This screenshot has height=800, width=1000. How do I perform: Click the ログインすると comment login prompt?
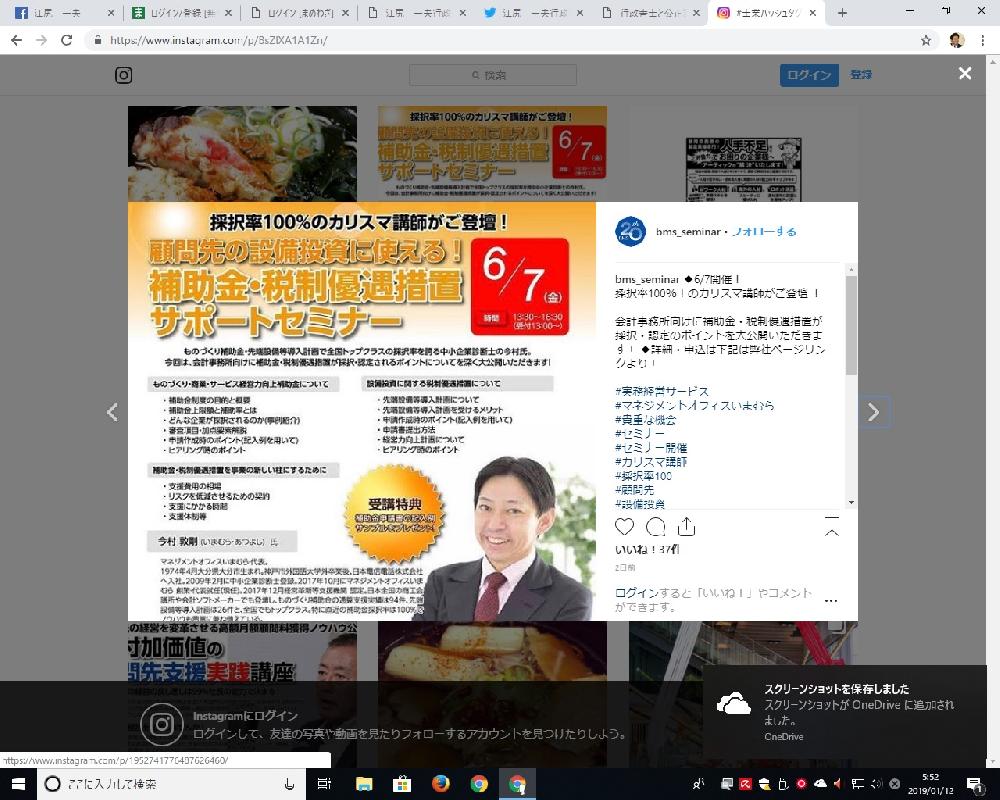(x=714, y=600)
